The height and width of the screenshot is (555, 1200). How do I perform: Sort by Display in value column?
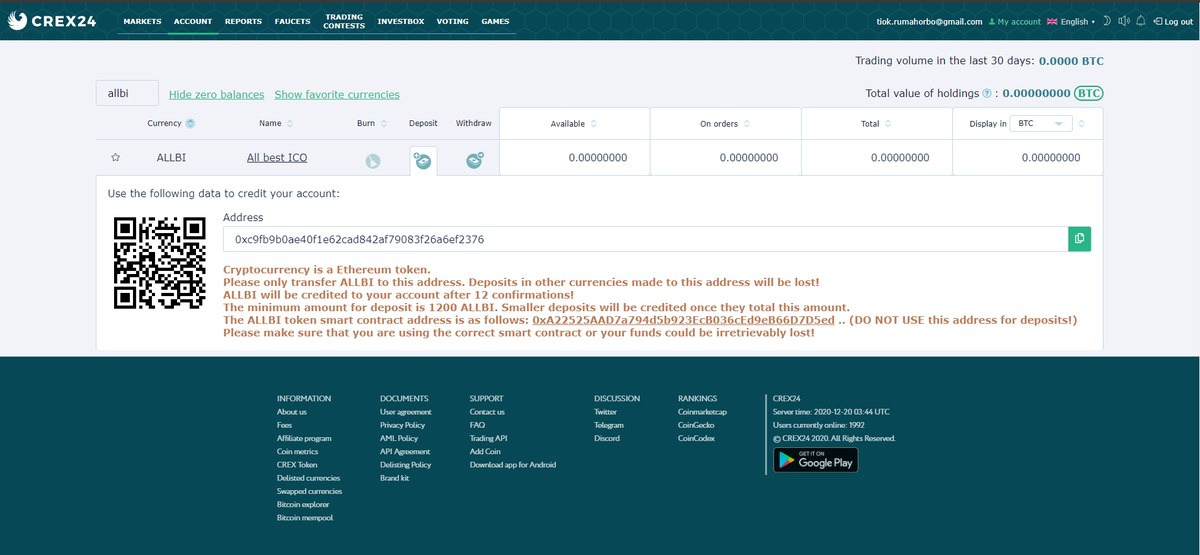point(1082,124)
